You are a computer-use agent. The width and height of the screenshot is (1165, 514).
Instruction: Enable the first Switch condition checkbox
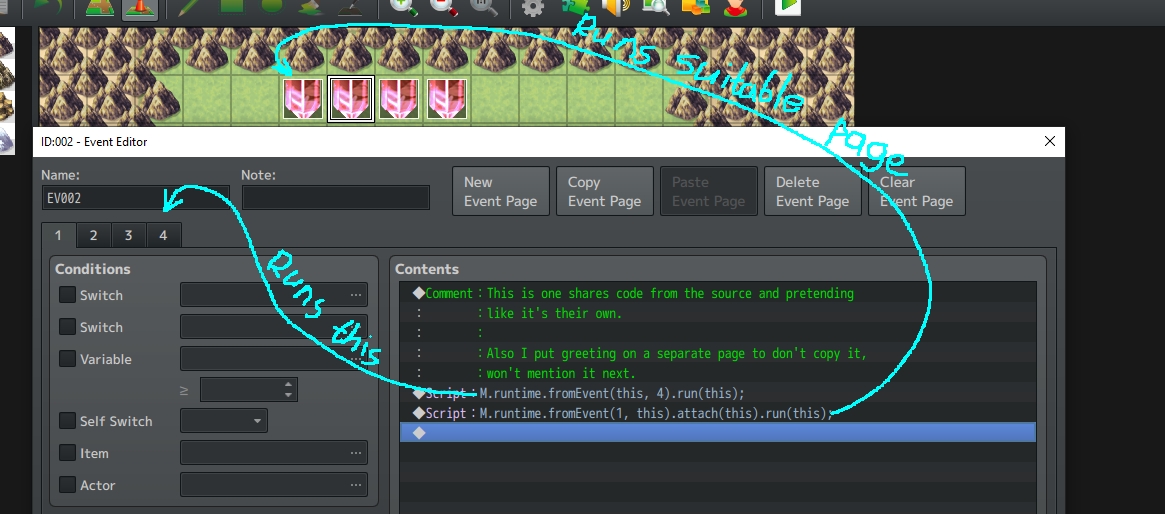coord(68,295)
